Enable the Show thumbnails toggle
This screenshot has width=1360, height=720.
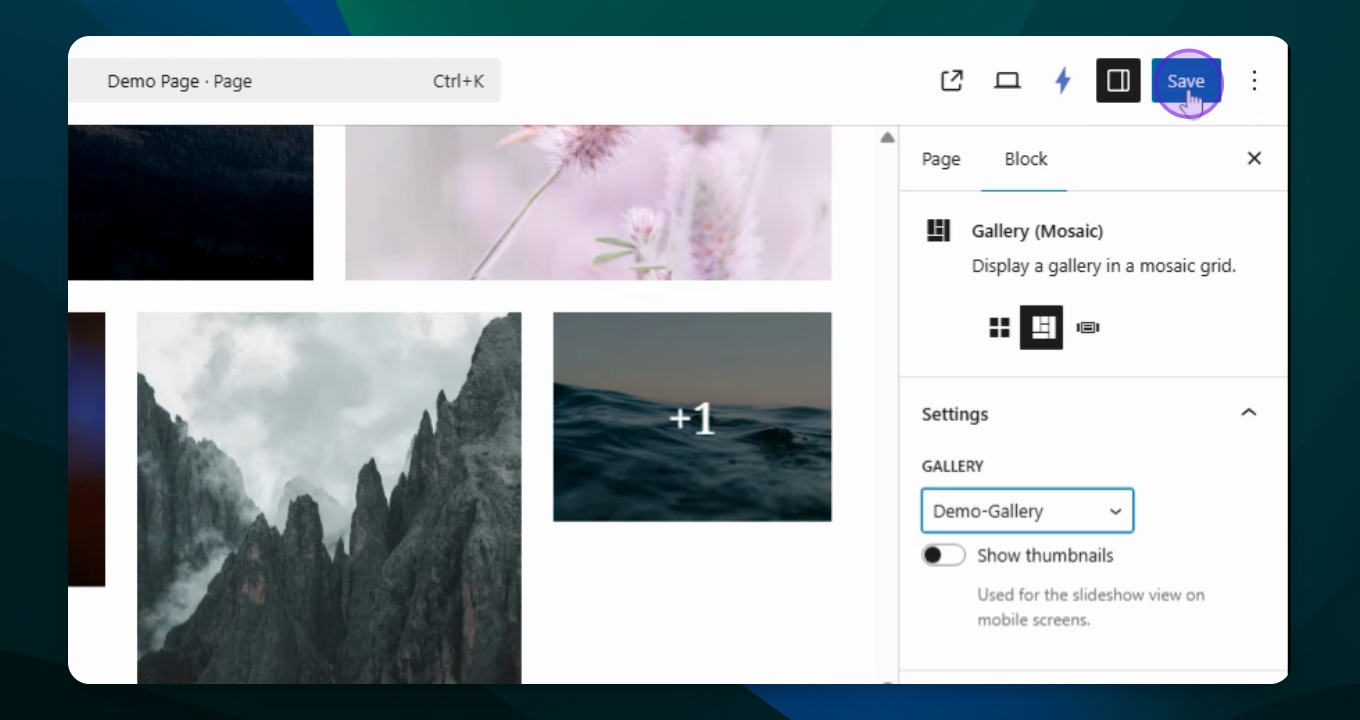tap(944, 556)
